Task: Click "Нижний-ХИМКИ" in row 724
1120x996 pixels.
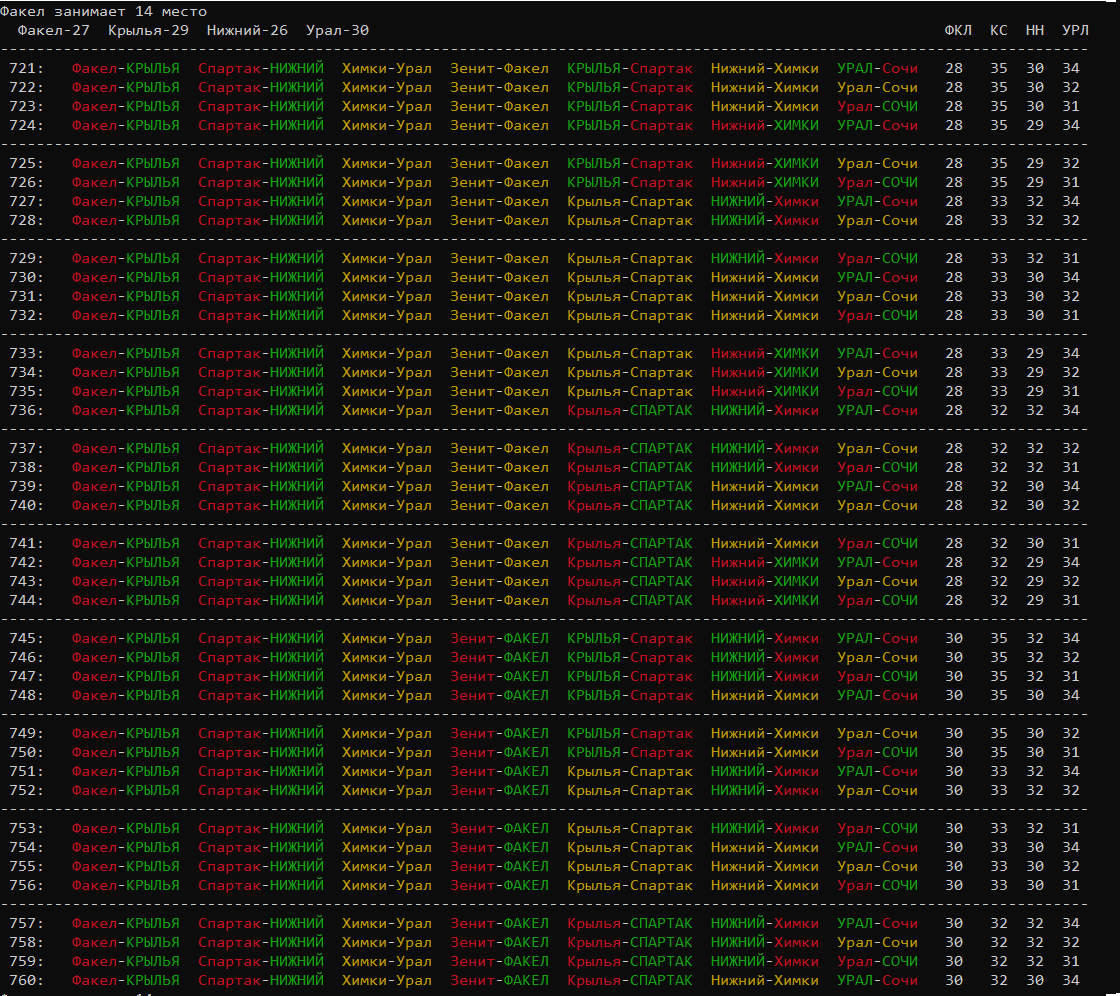Action: (764, 126)
